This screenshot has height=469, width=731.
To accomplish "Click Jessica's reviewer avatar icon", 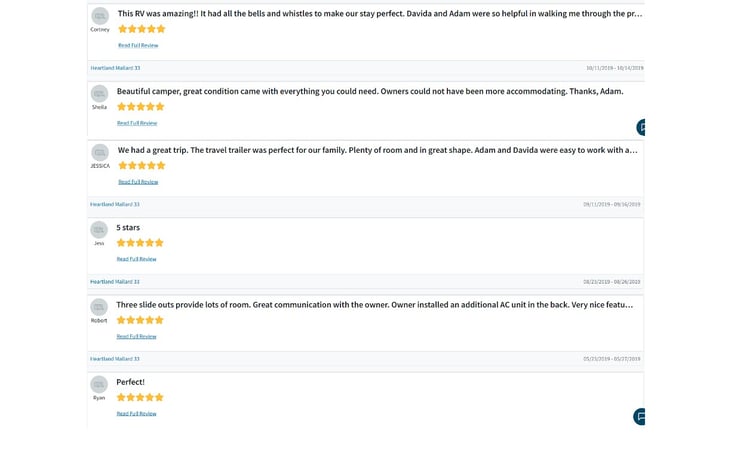I will [100, 152].
